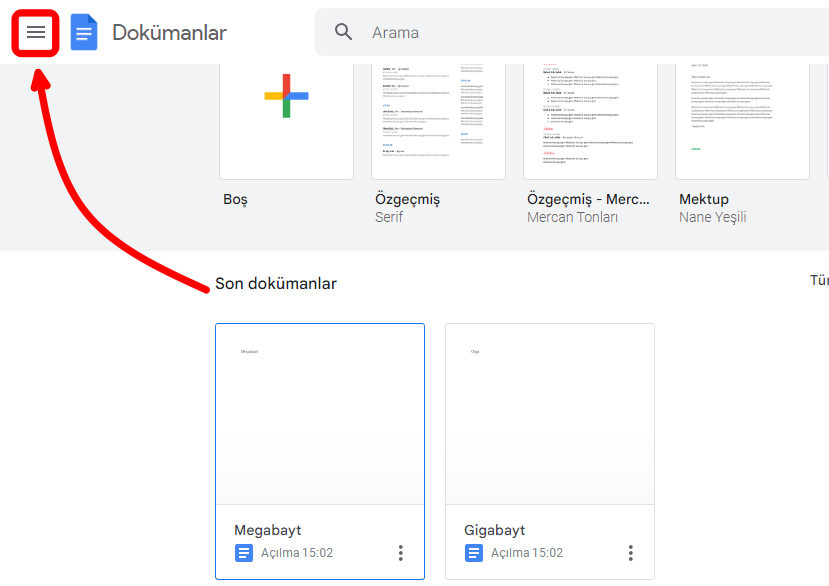Image resolution: width=829 pixels, height=586 pixels.
Task: Click the Megabayt document title
Action: [268, 530]
